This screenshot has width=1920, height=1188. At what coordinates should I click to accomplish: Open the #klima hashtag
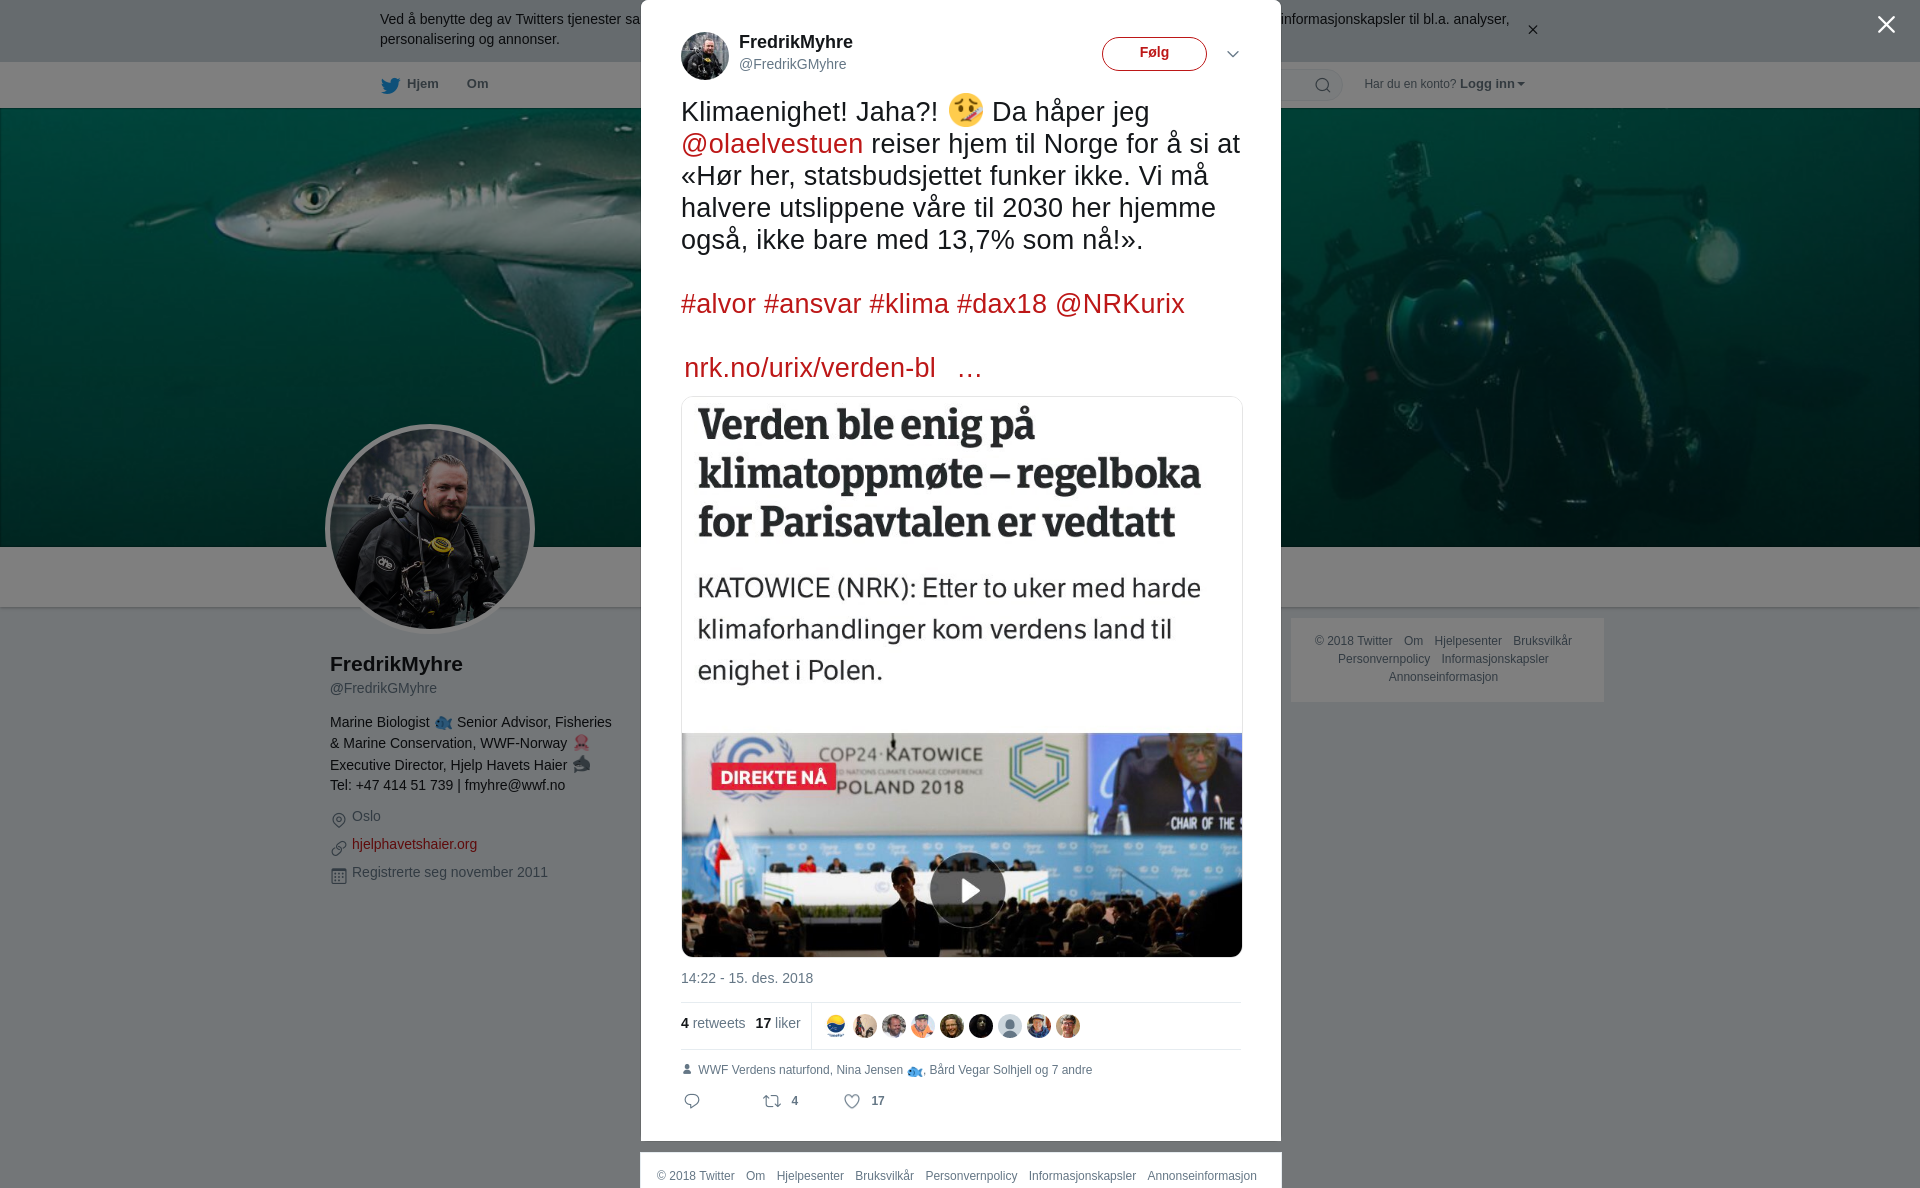tap(909, 304)
